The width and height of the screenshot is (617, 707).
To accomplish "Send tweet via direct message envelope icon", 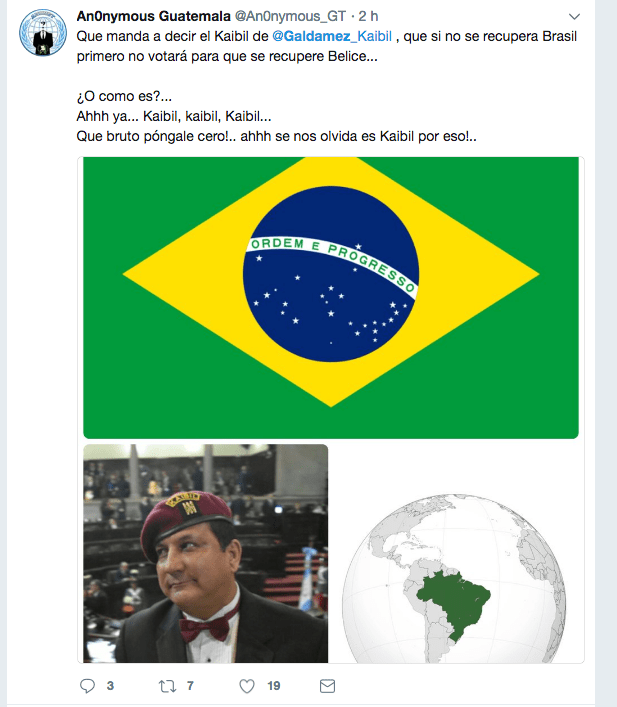I will click(x=327, y=686).
